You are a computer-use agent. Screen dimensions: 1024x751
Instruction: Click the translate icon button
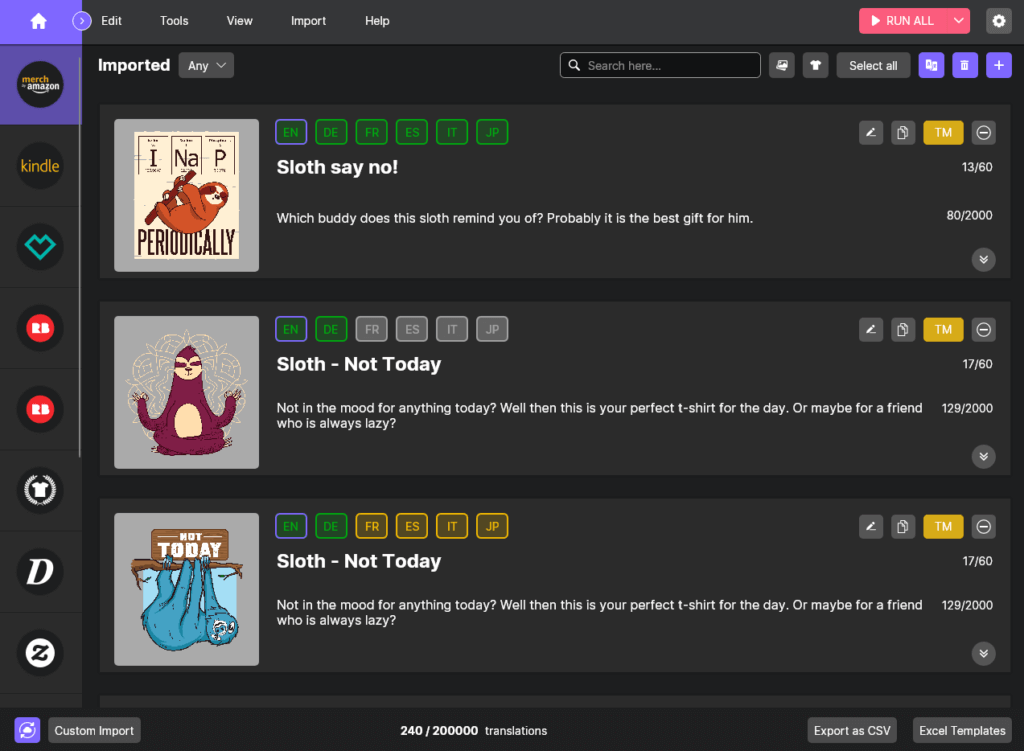point(931,66)
